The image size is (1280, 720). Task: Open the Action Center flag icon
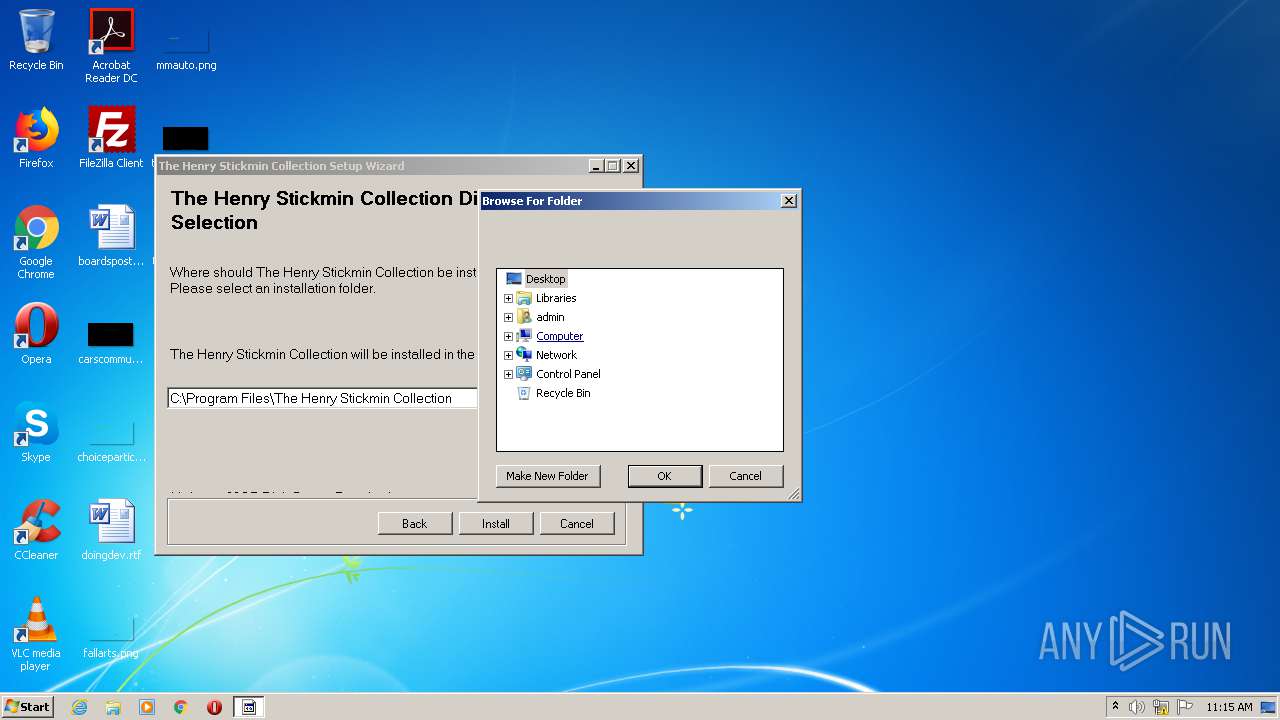pos(1185,707)
